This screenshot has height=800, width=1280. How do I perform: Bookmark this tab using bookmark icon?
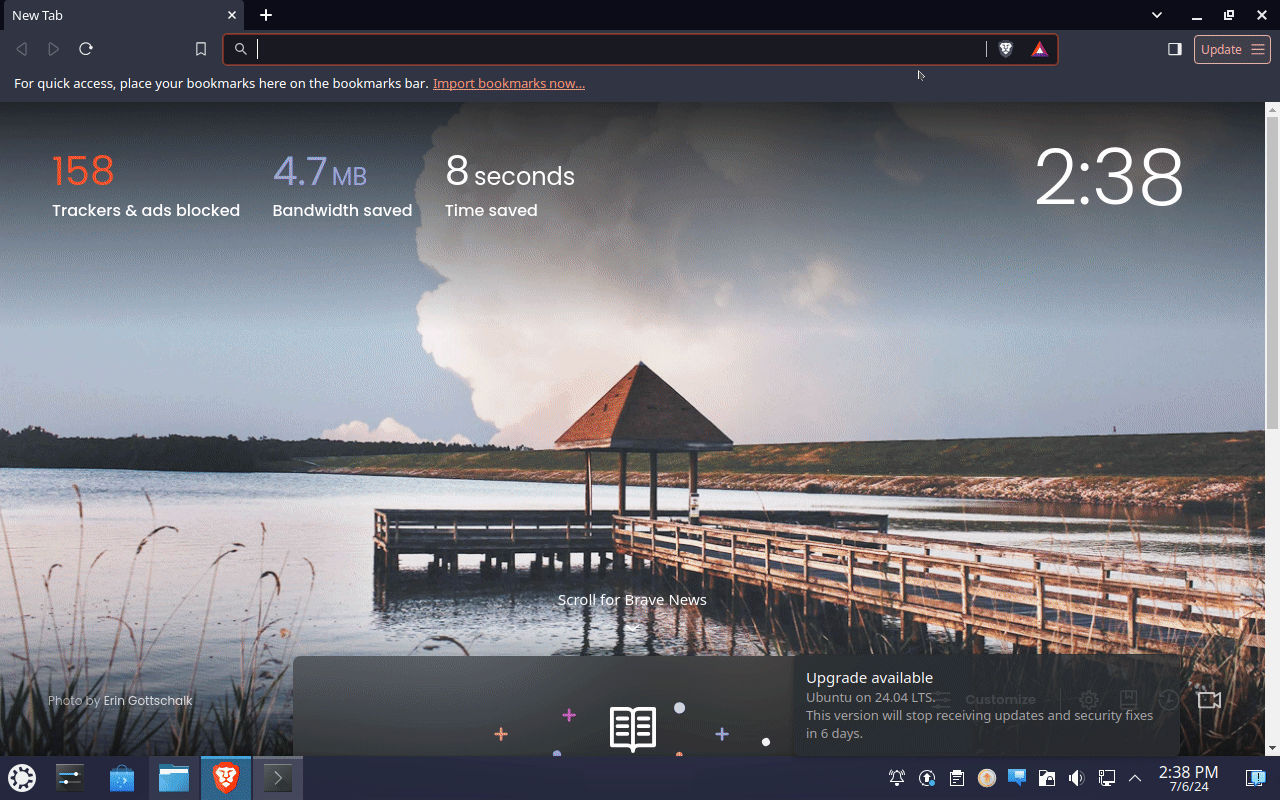[201, 49]
